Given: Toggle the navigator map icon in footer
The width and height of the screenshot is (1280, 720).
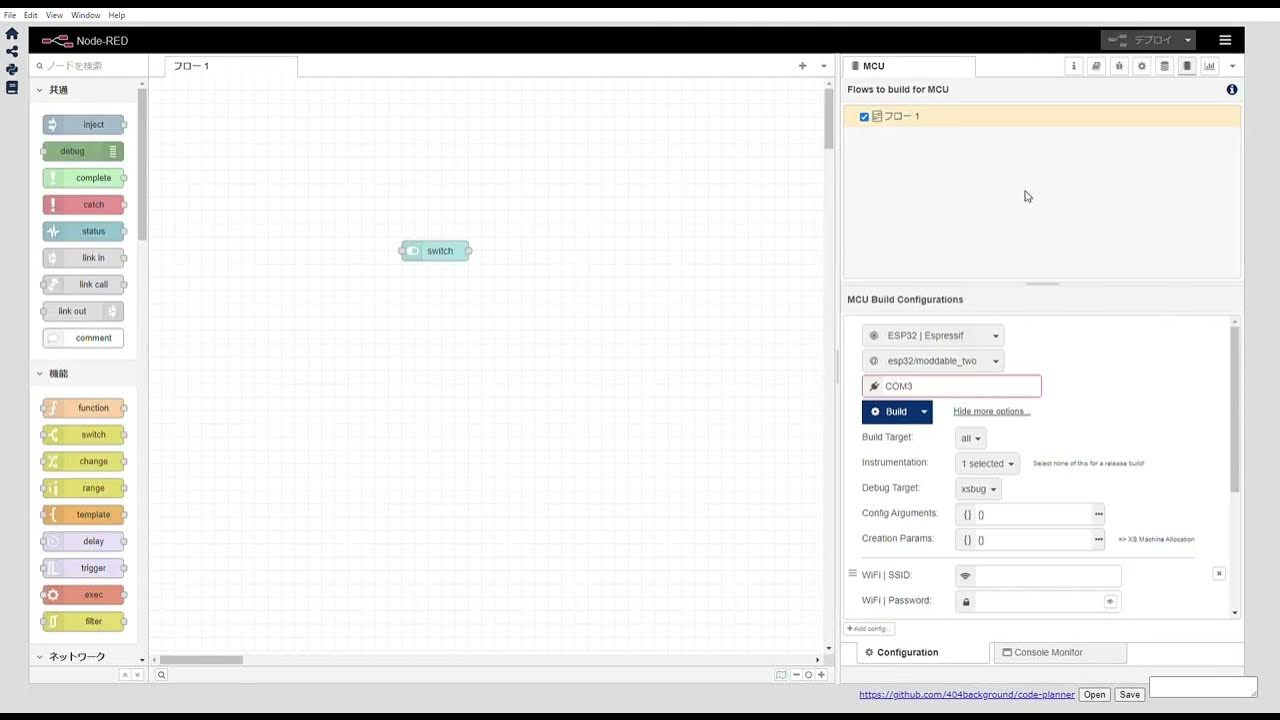Looking at the screenshot, I should pos(781,675).
